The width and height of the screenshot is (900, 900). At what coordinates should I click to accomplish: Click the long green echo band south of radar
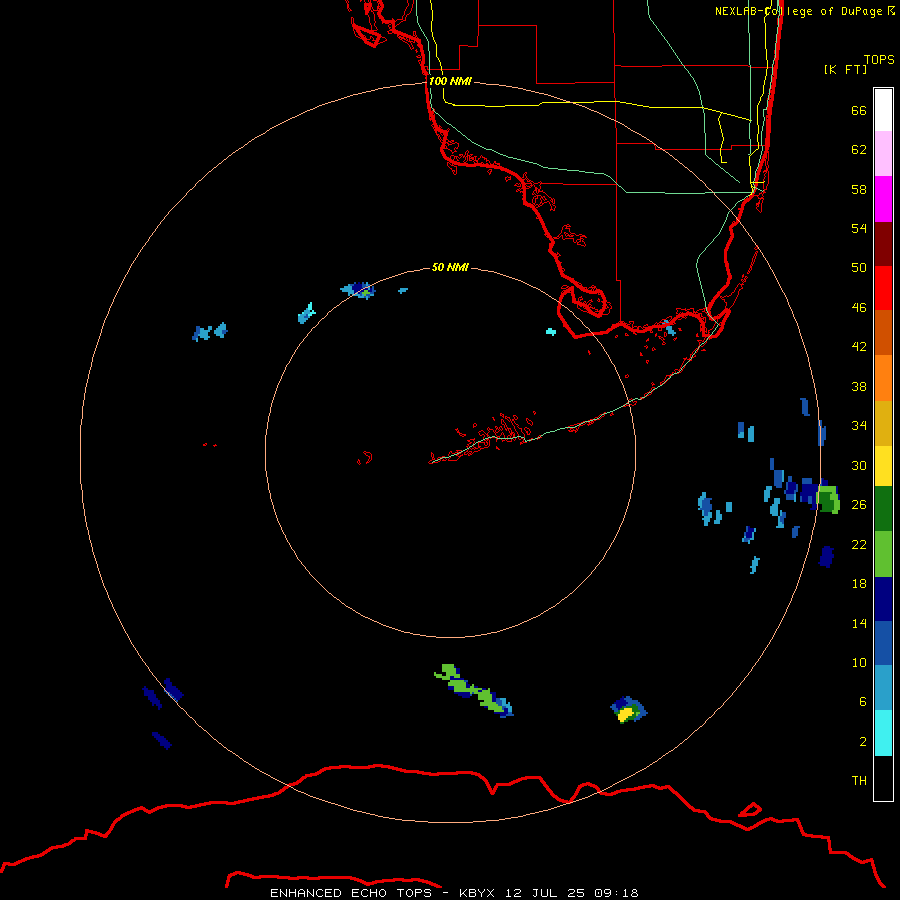click(474, 691)
